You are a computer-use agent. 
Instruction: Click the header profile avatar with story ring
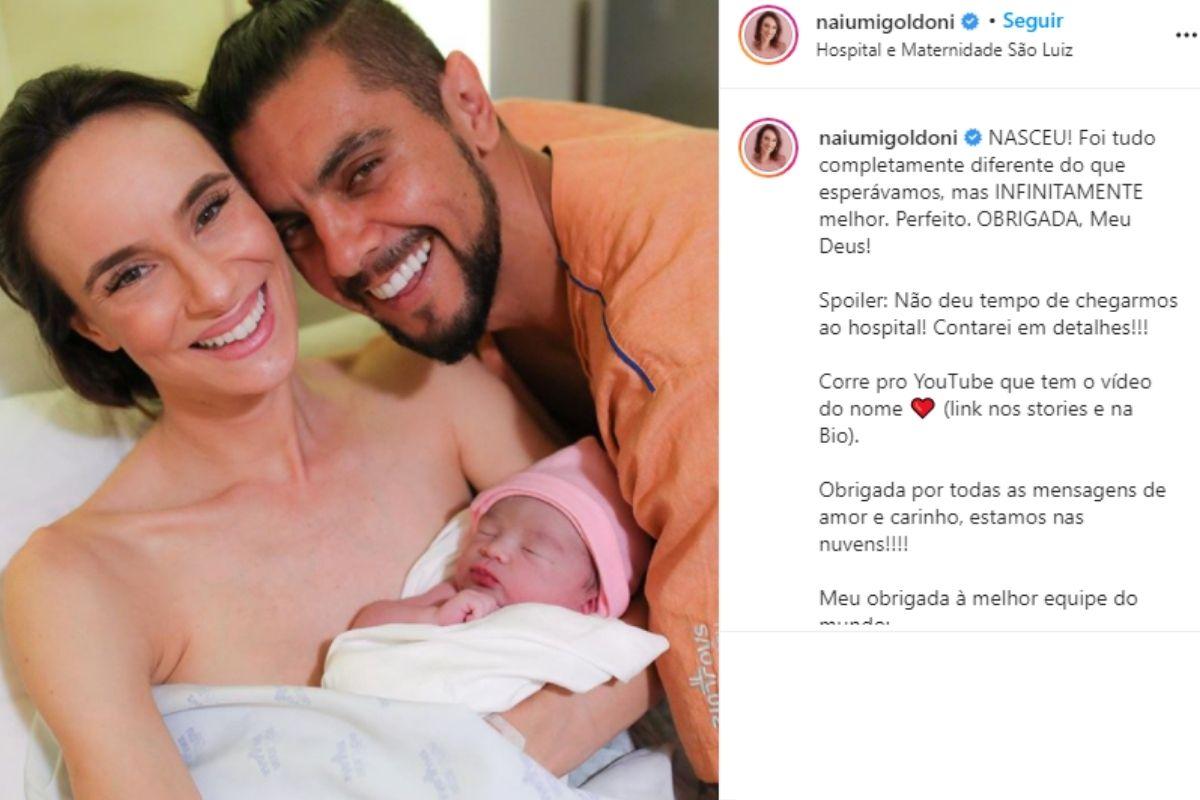tap(768, 34)
